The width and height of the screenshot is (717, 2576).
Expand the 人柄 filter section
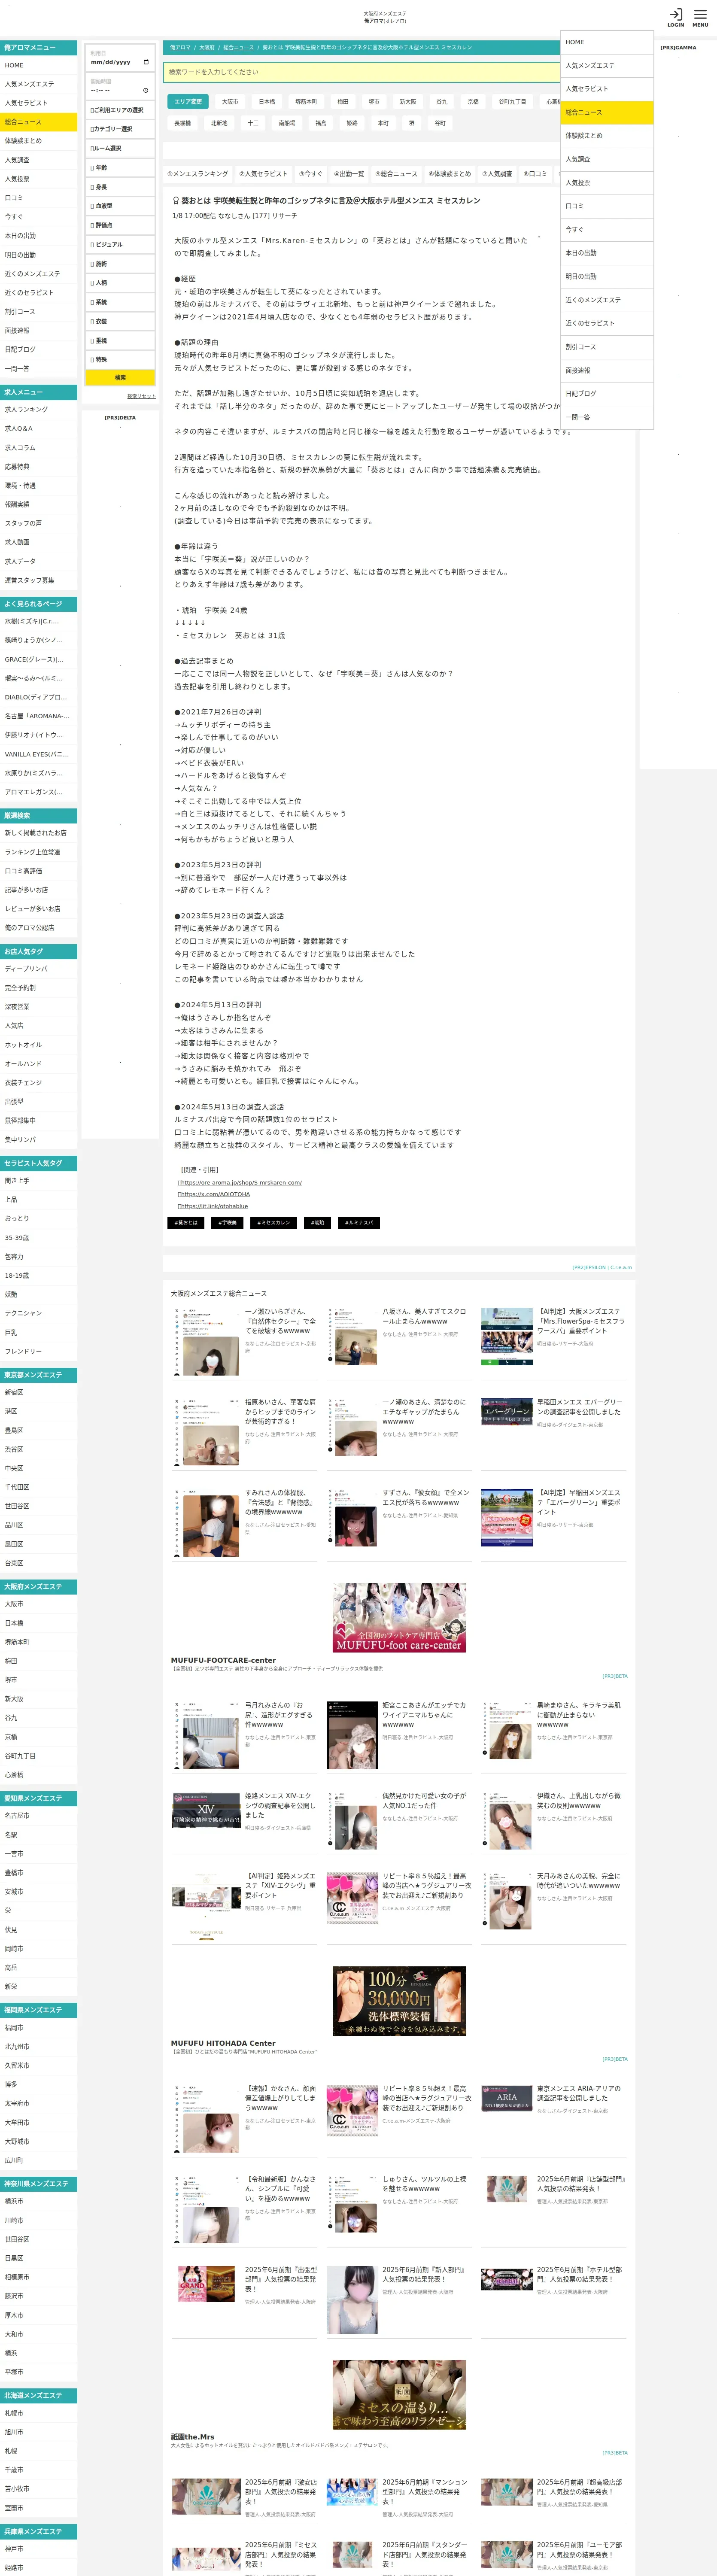(x=120, y=283)
